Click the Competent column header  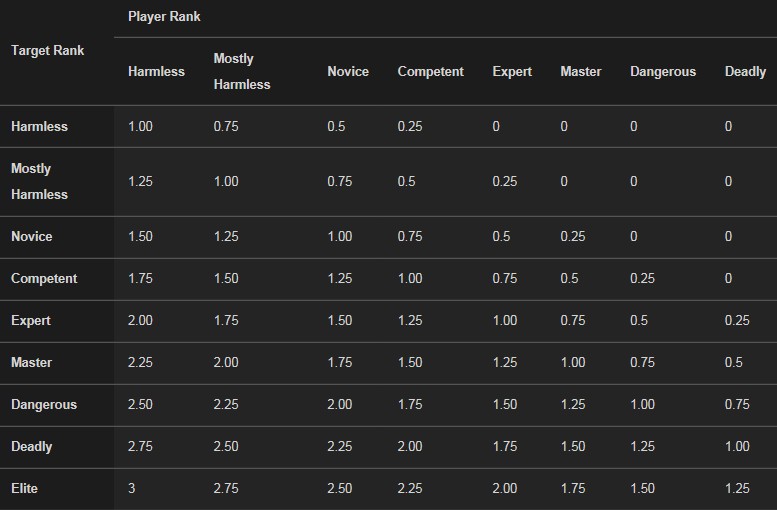point(431,71)
